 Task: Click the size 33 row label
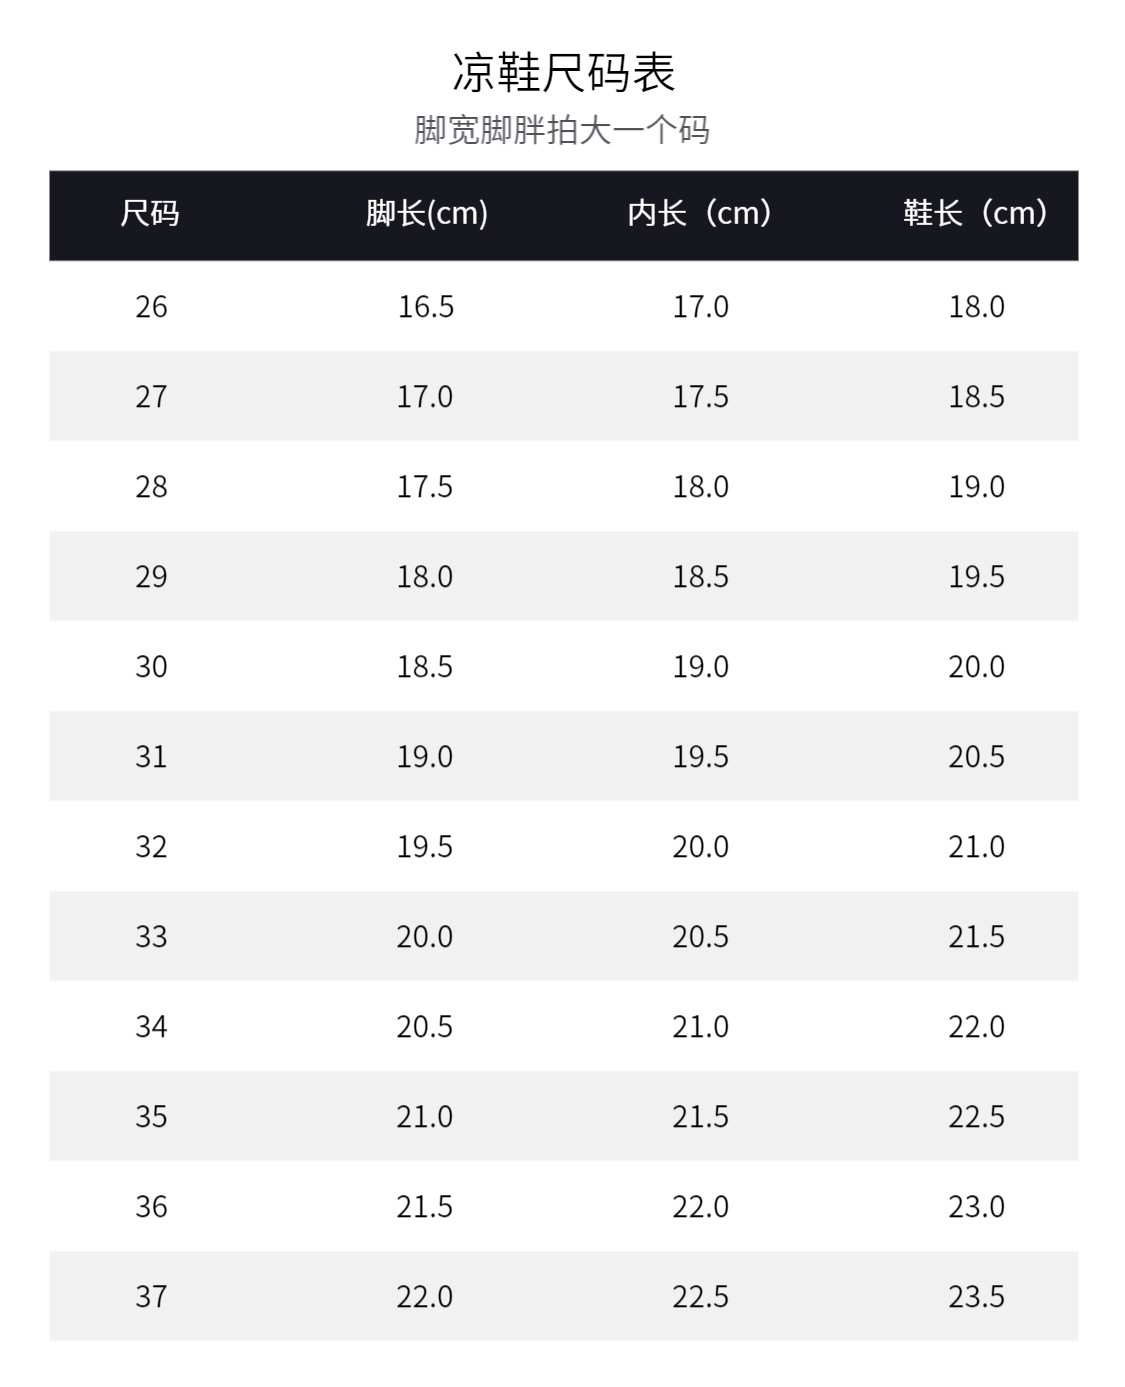tap(151, 937)
